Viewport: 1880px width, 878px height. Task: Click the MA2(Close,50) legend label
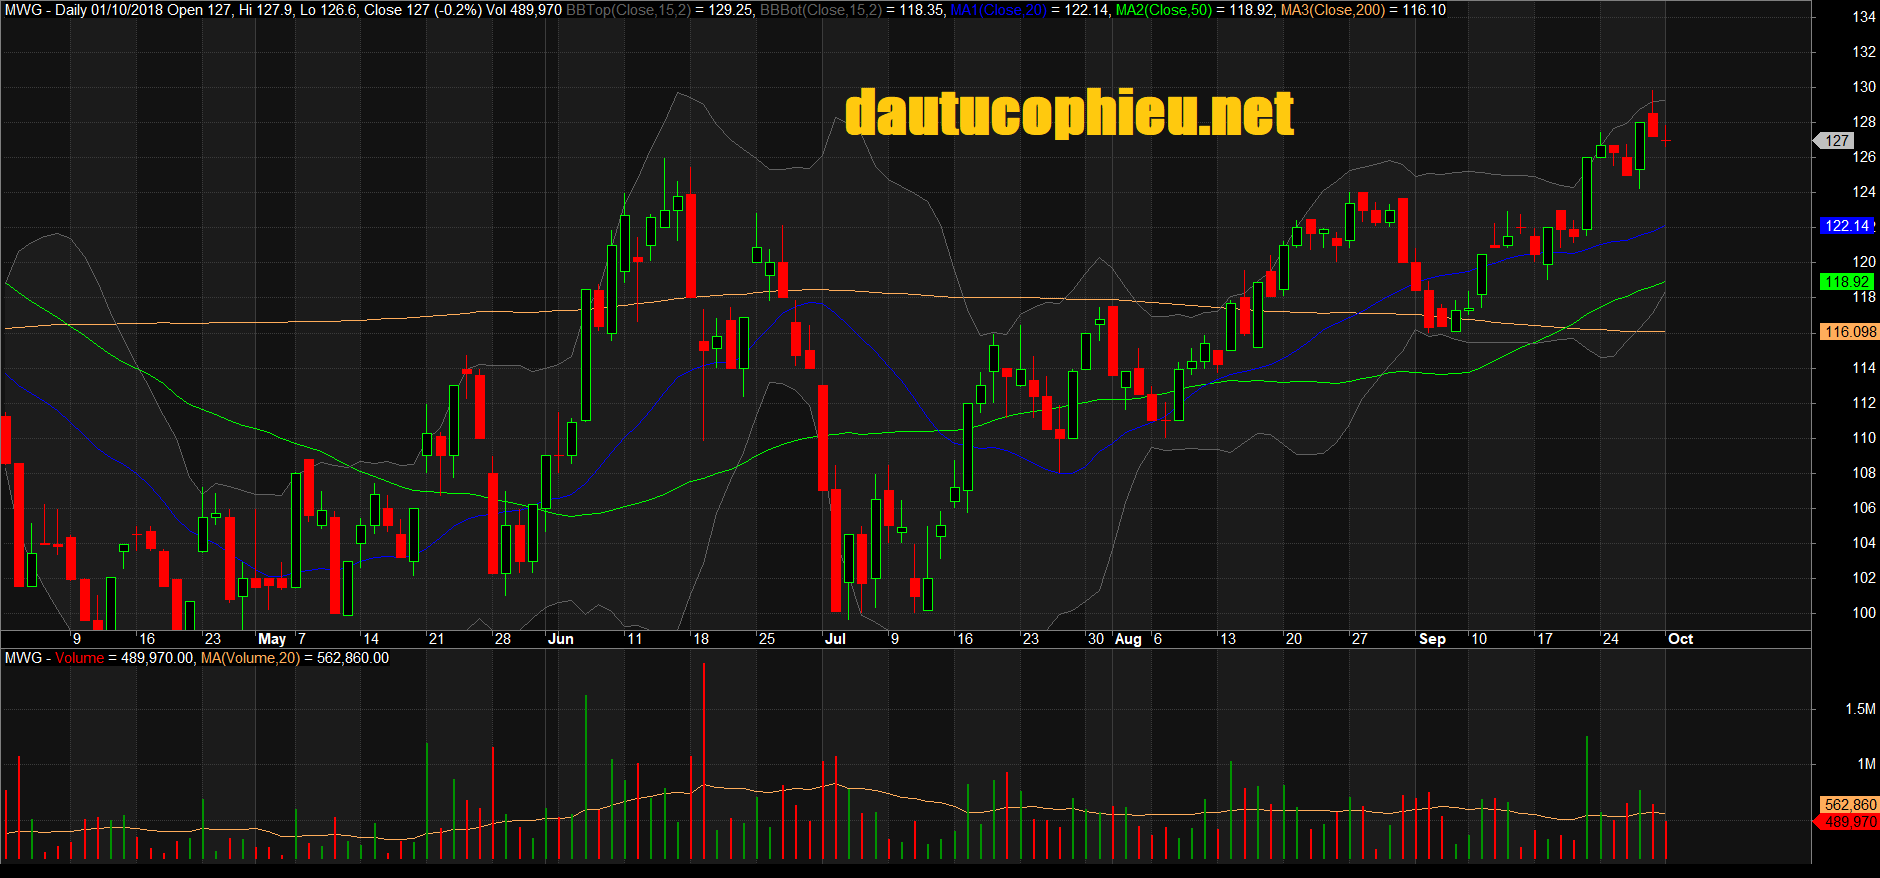click(1164, 10)
